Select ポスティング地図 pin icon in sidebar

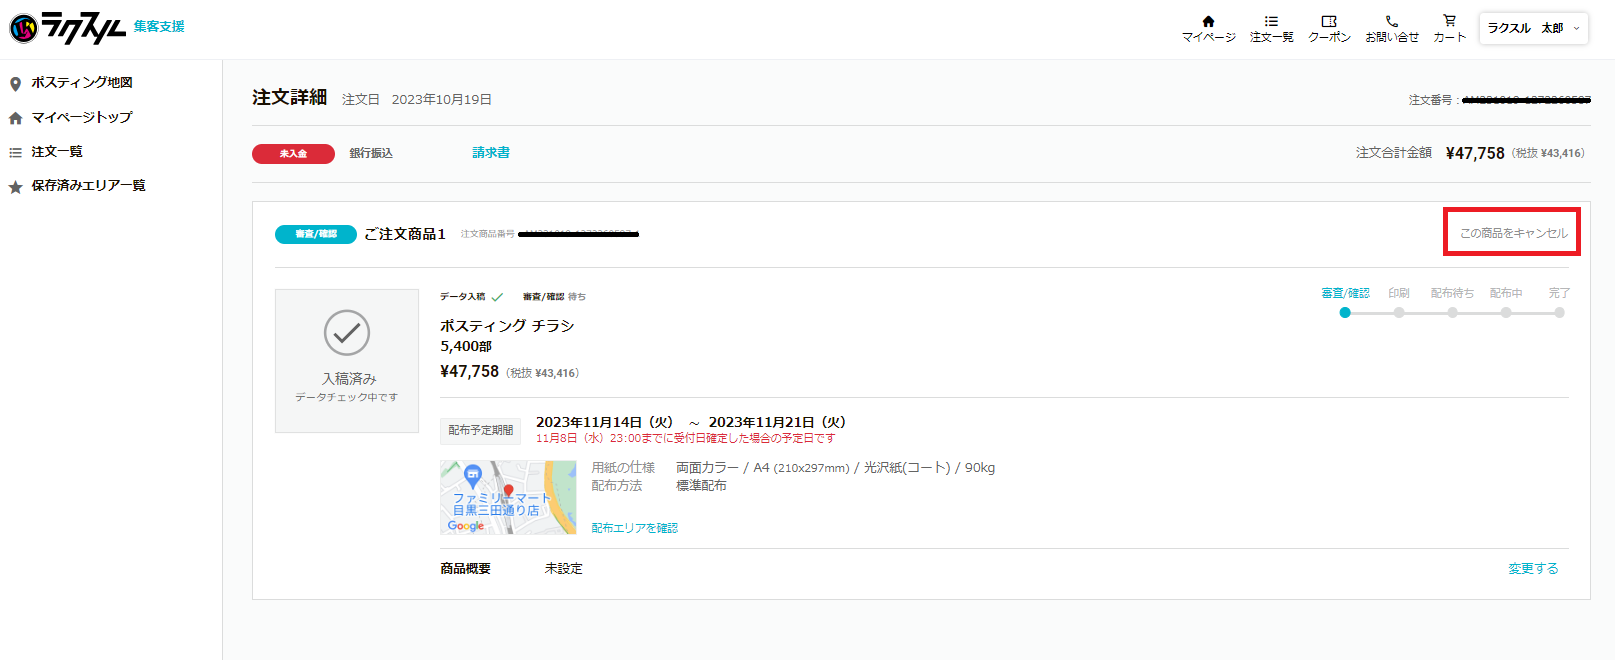tap(15, 83)
